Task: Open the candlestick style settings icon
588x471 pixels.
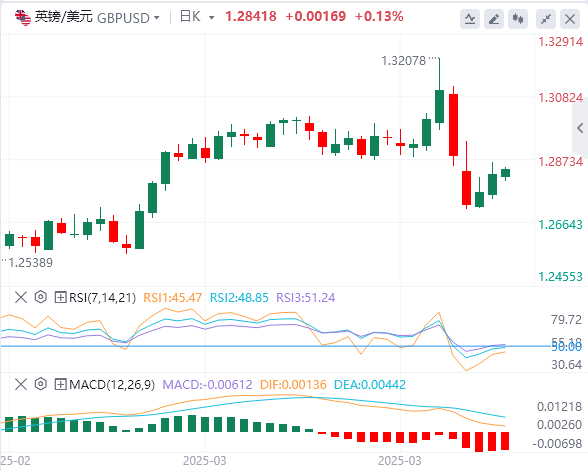Action: tap(518, 19)
